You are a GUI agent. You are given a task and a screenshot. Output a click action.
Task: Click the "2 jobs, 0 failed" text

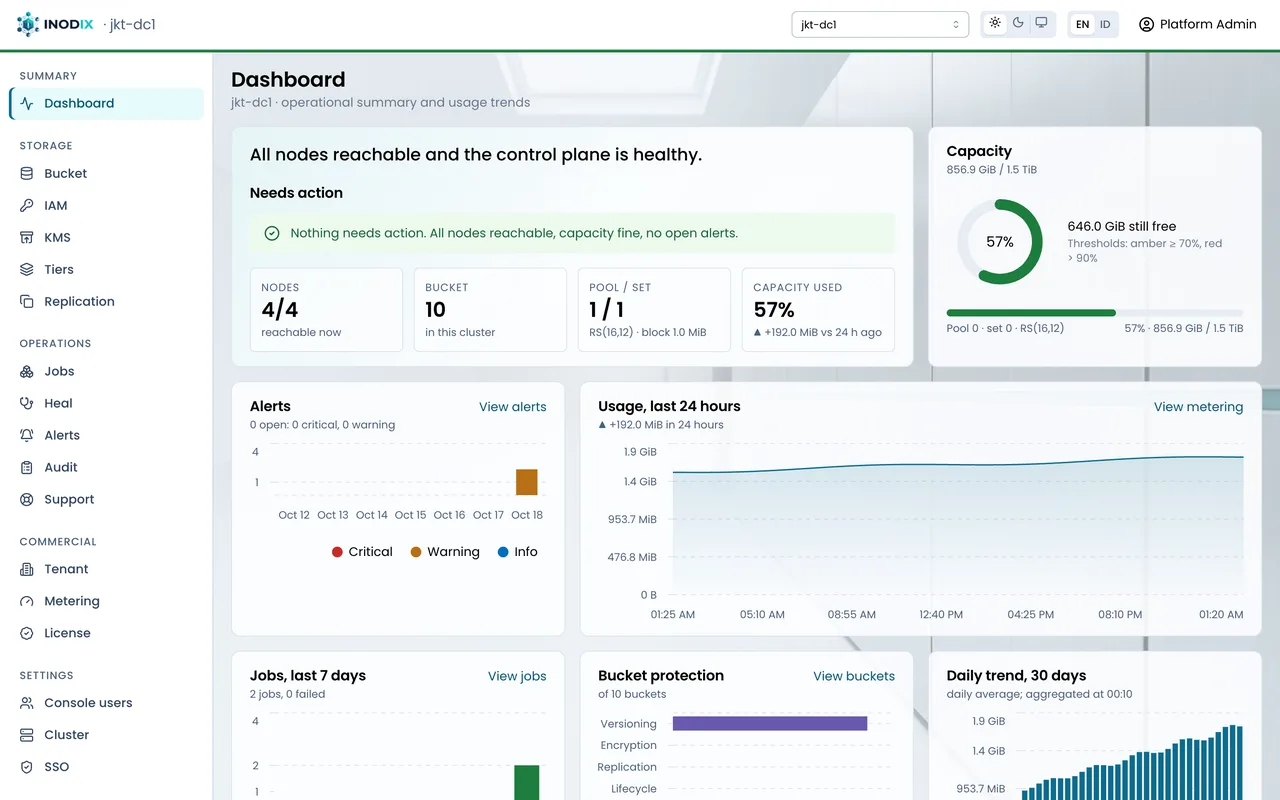pyautogui.click(x=287, y=694)
